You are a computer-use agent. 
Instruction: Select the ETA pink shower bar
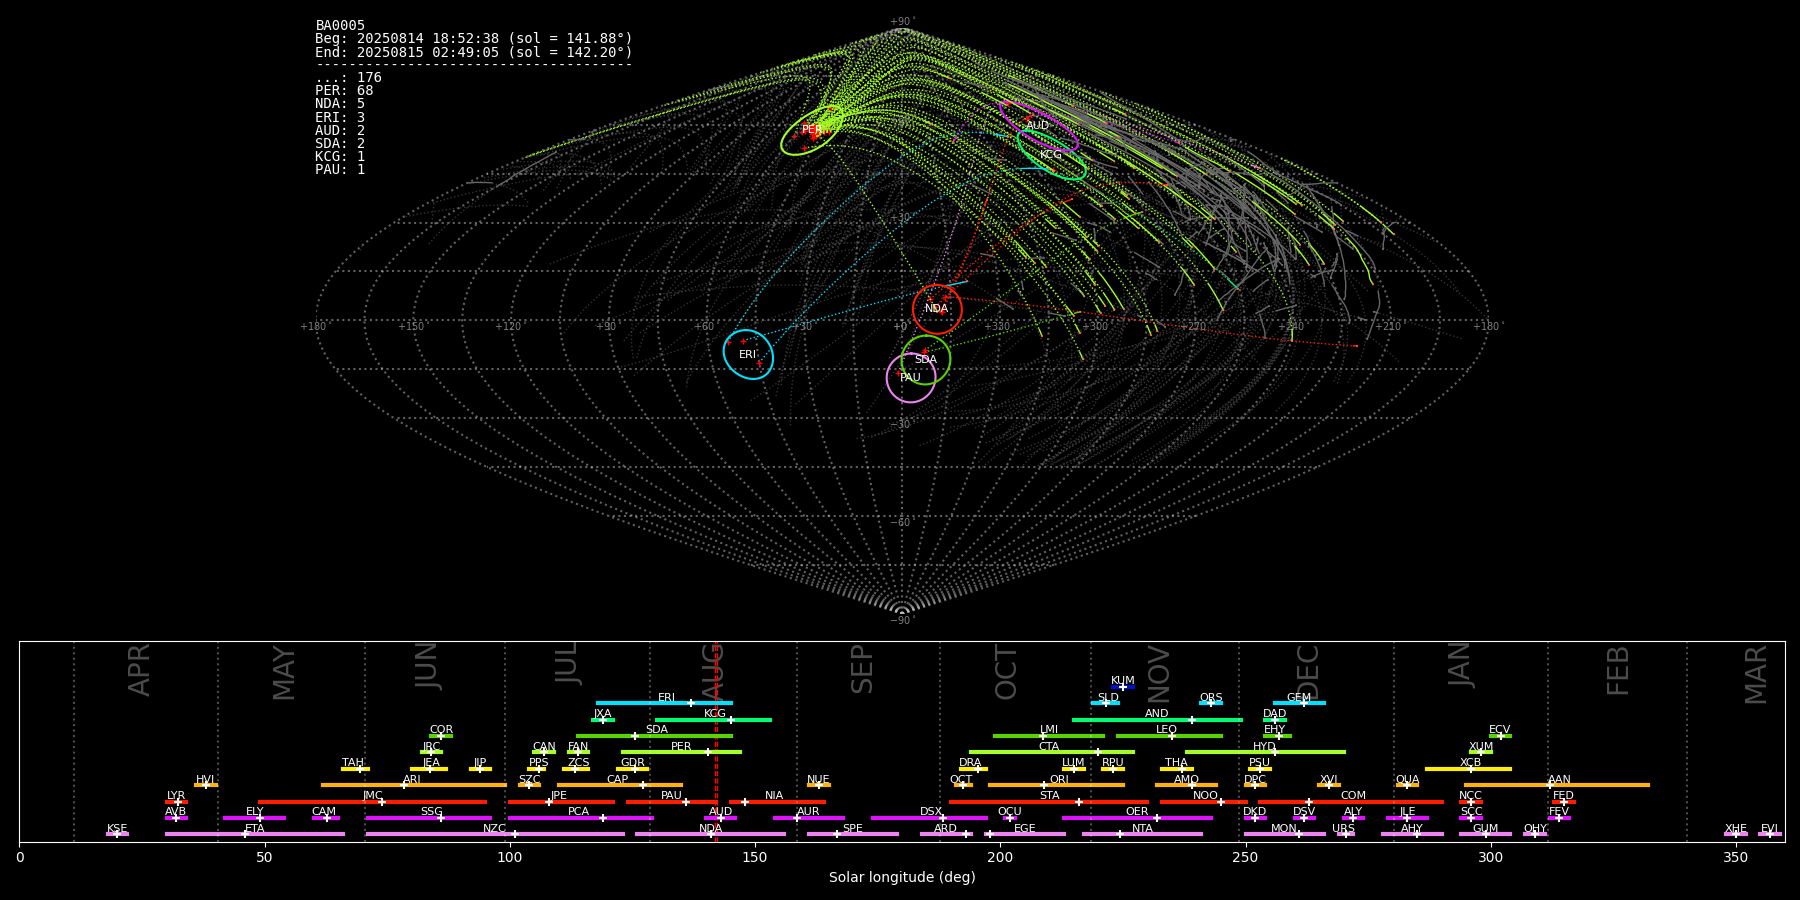[x=255, y=834]
